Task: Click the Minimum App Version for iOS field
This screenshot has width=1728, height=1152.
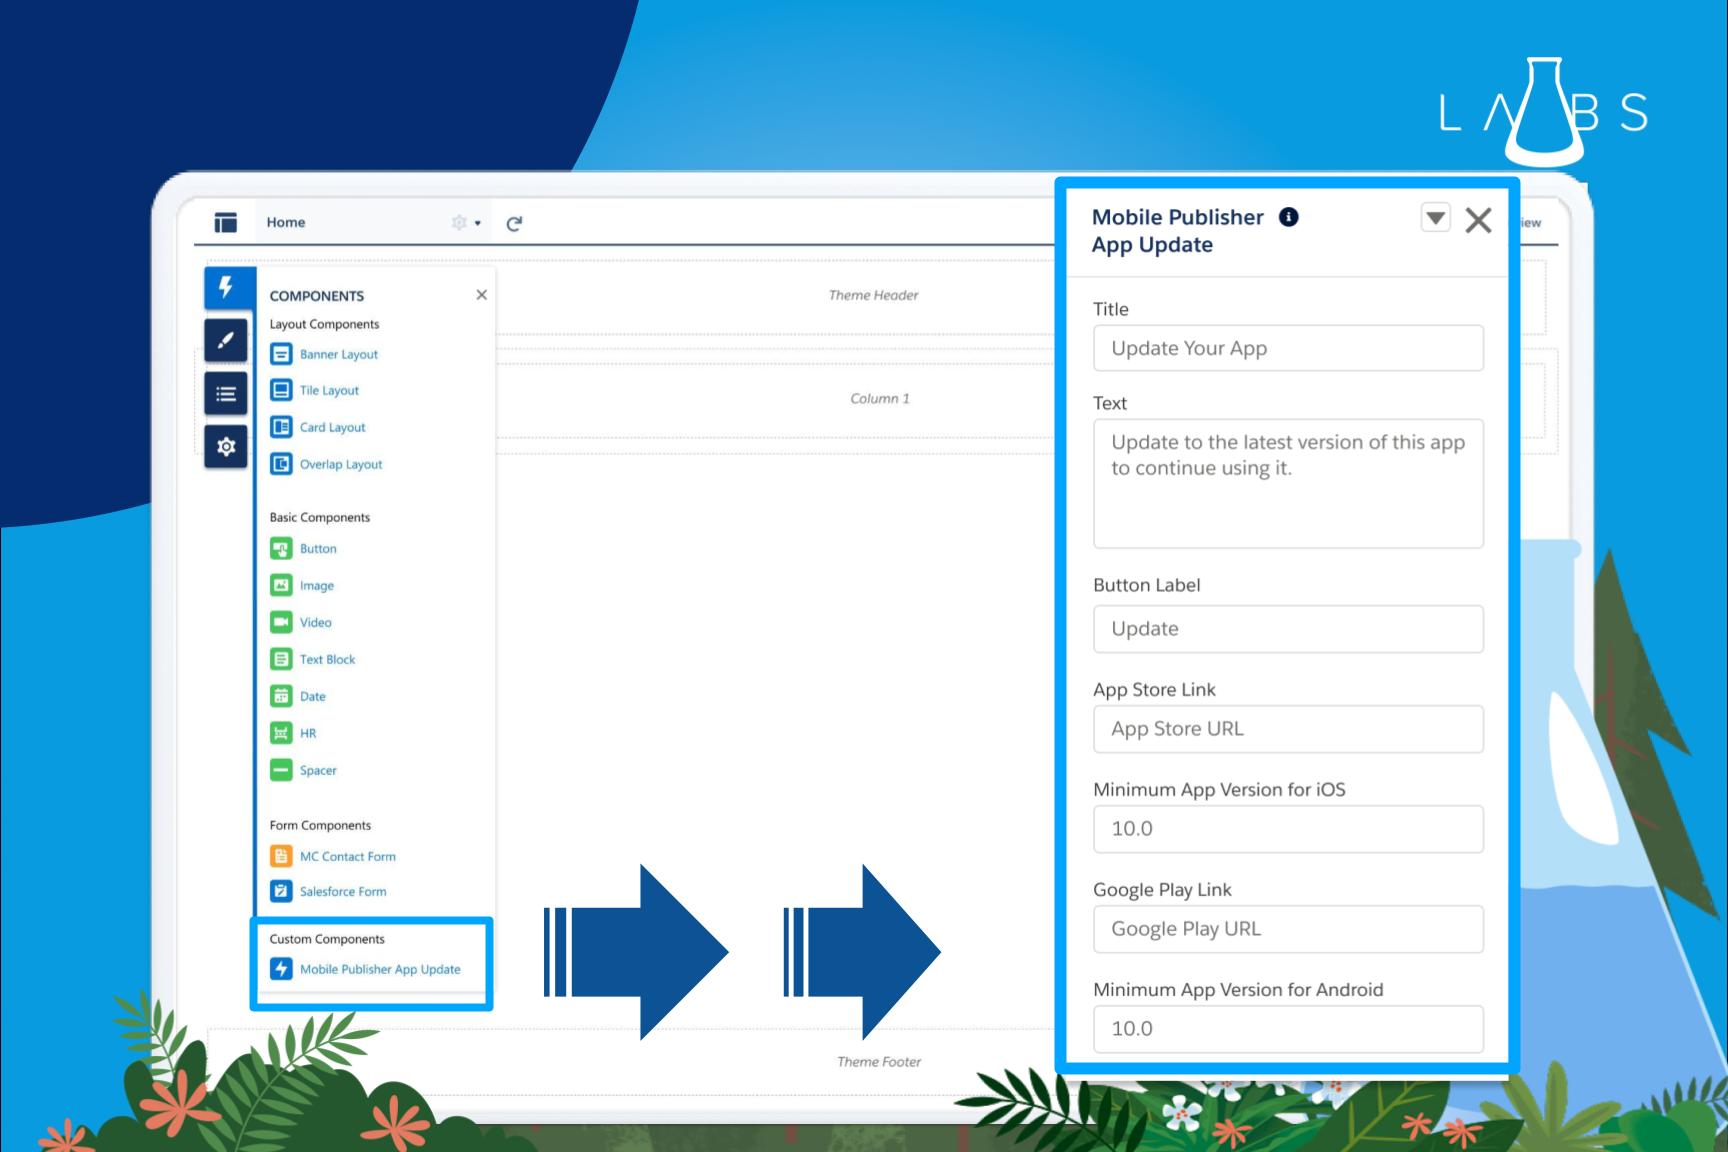Action: click(1288, 829)
